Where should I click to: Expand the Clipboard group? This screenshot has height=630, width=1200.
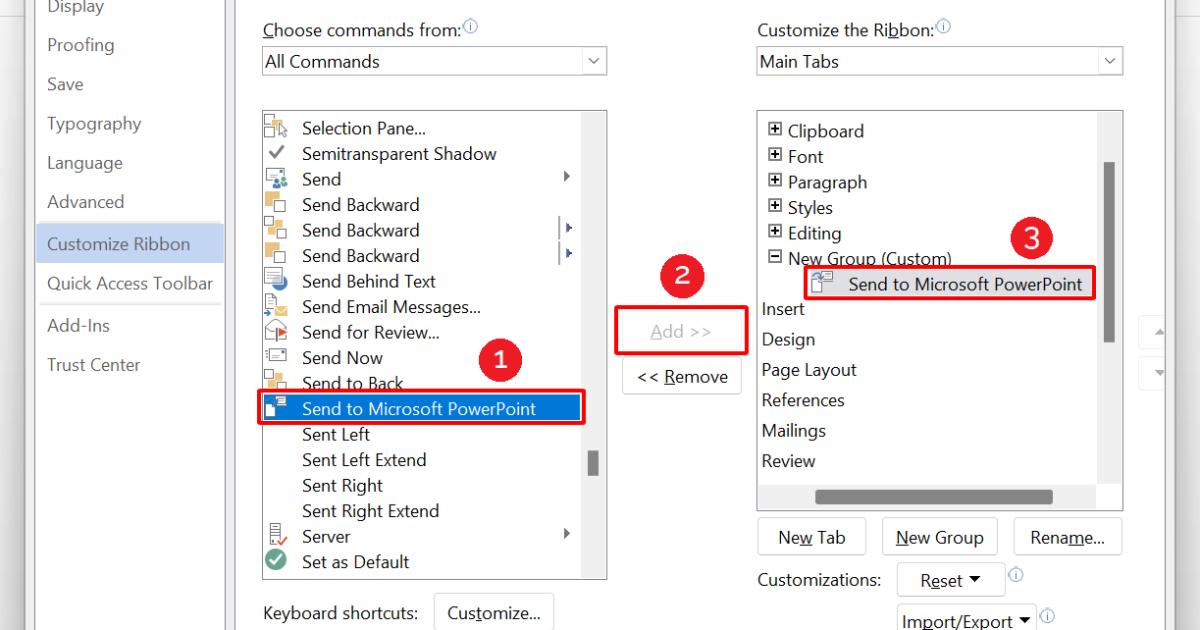tap(775, 129)
